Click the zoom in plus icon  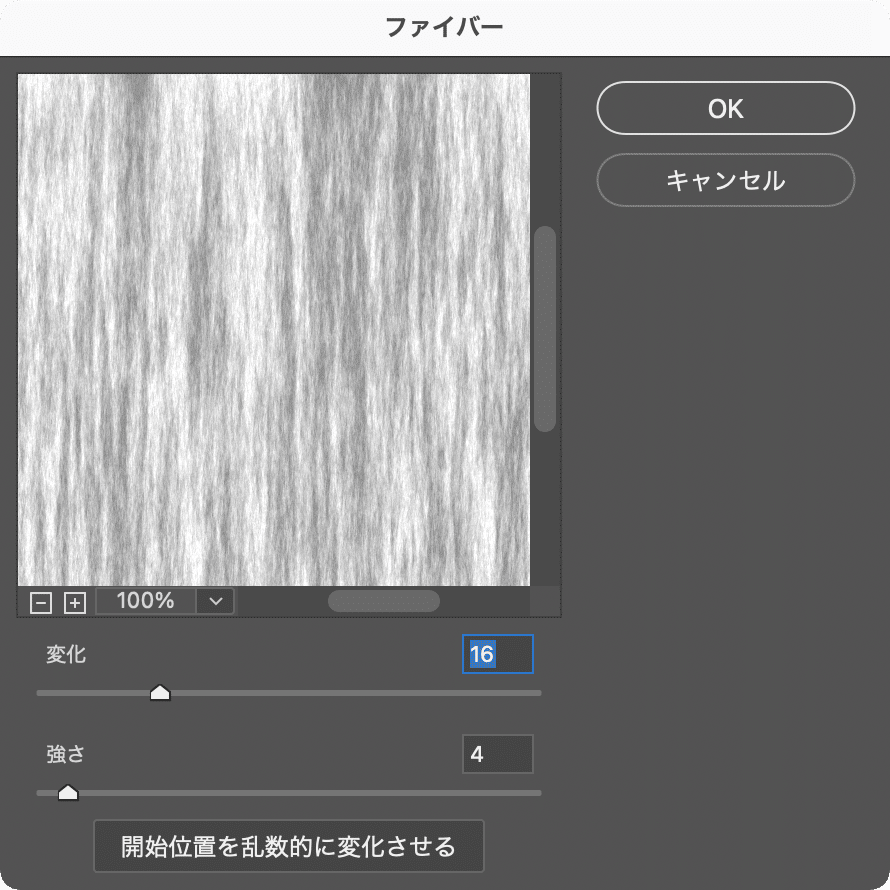click(75, 603)
